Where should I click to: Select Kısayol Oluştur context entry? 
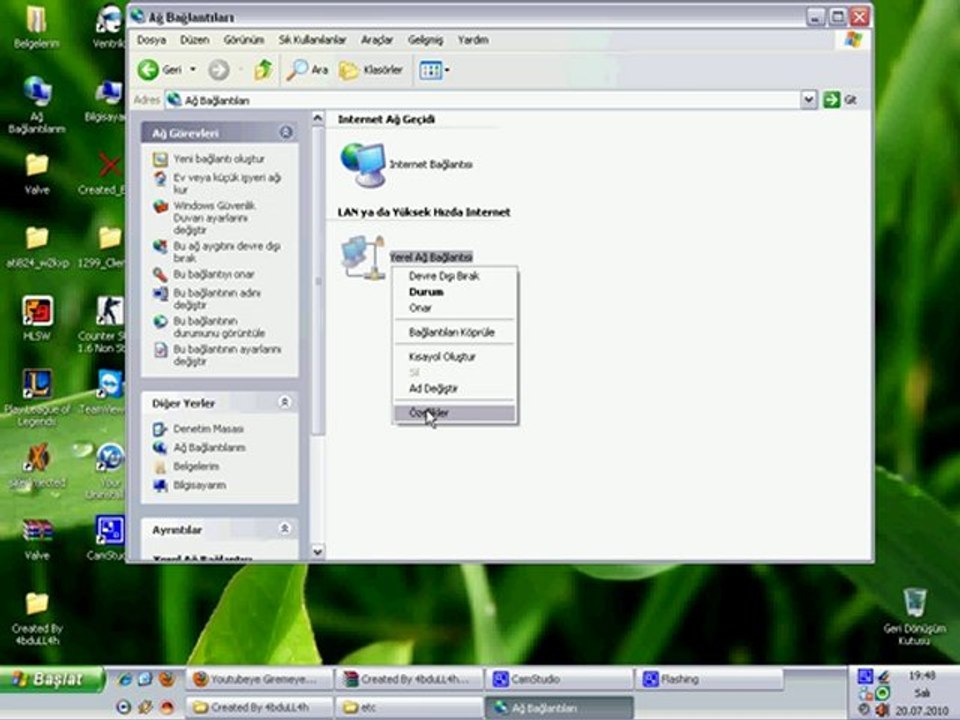(x=455, y=356)
